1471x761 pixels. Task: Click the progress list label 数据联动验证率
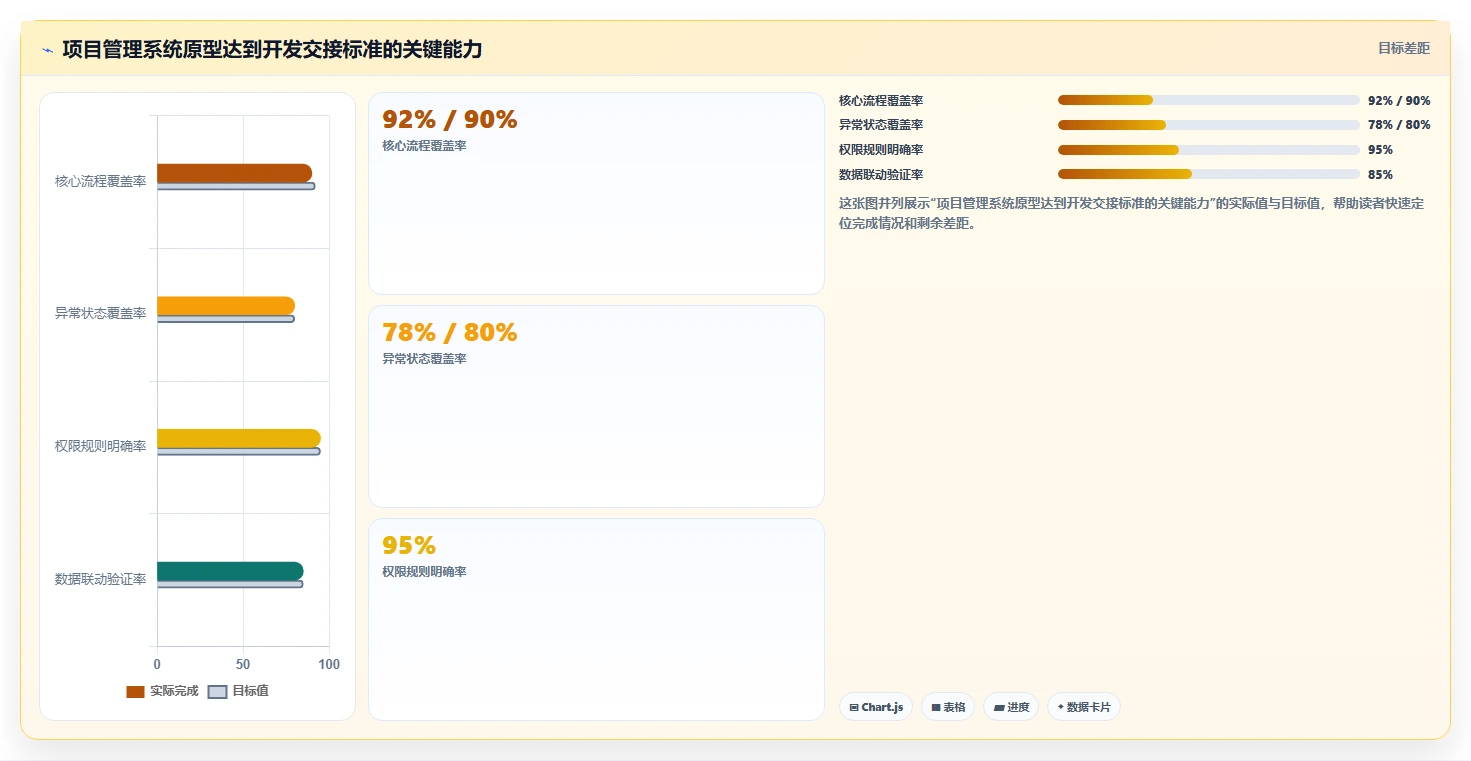[x=881, y=175]
